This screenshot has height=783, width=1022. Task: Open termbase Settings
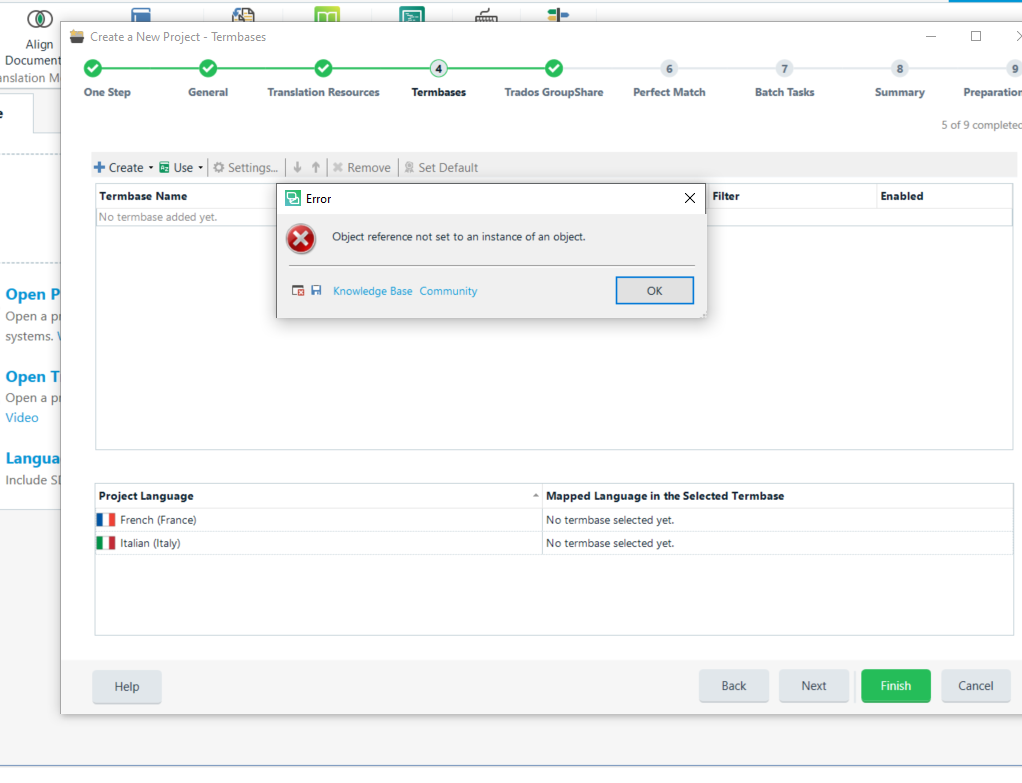245,168
